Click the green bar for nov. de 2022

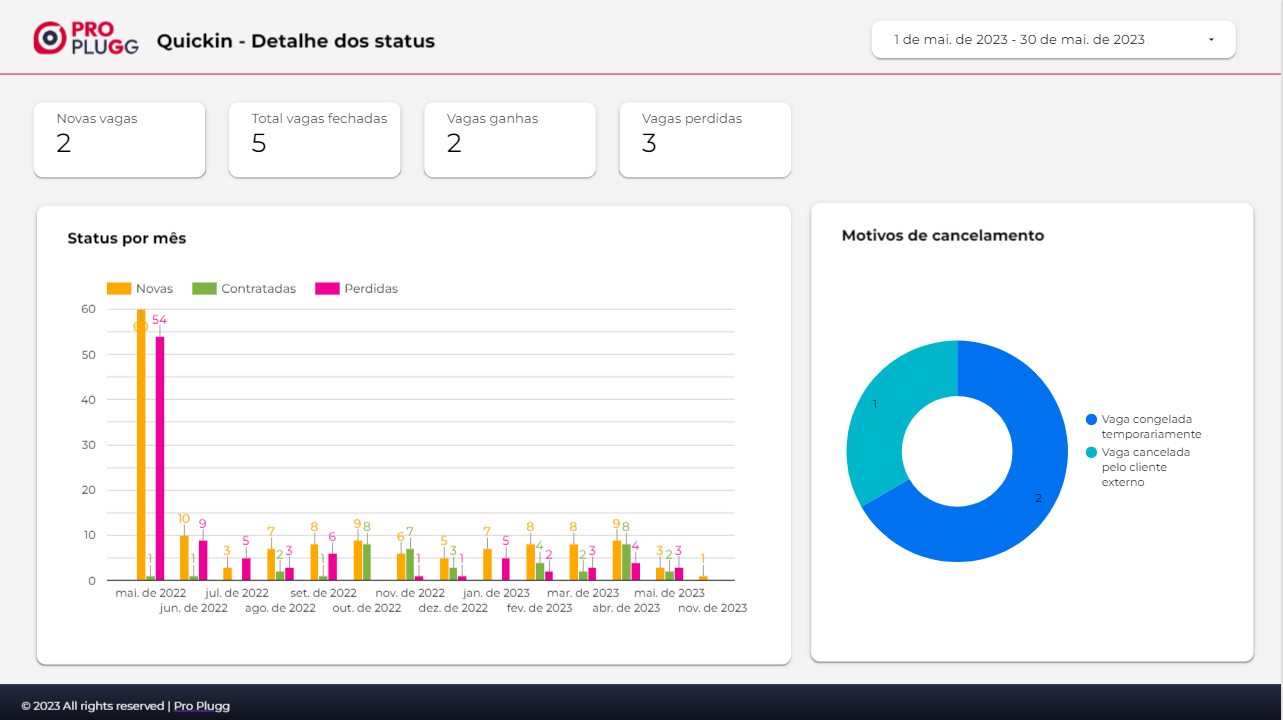410,564
